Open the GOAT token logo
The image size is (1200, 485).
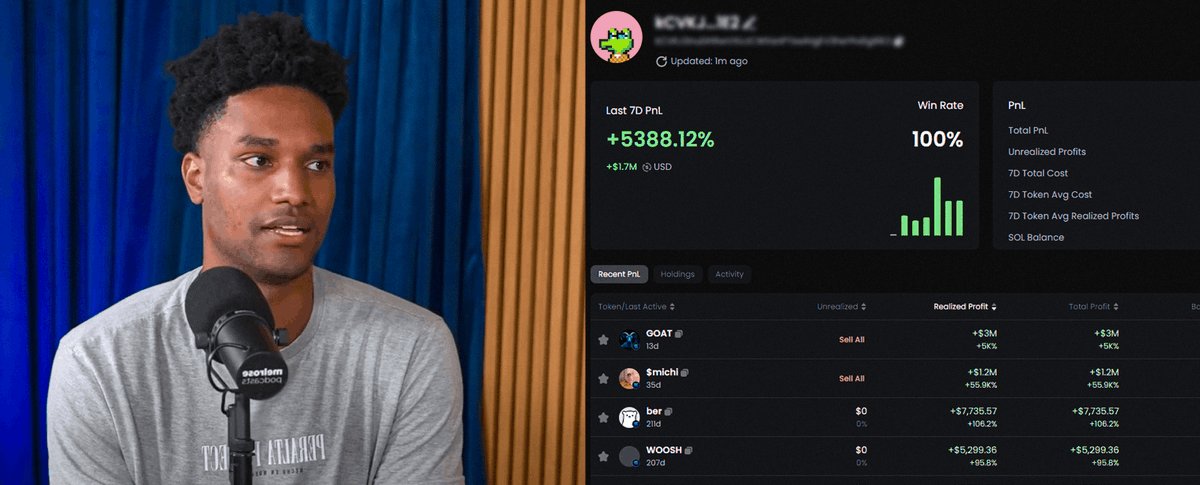coord(629,339)
